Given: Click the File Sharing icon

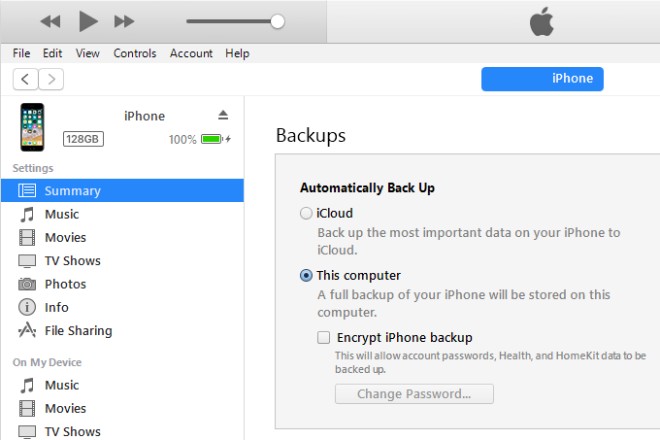Looking at the screenshot, I should (27, 331).
